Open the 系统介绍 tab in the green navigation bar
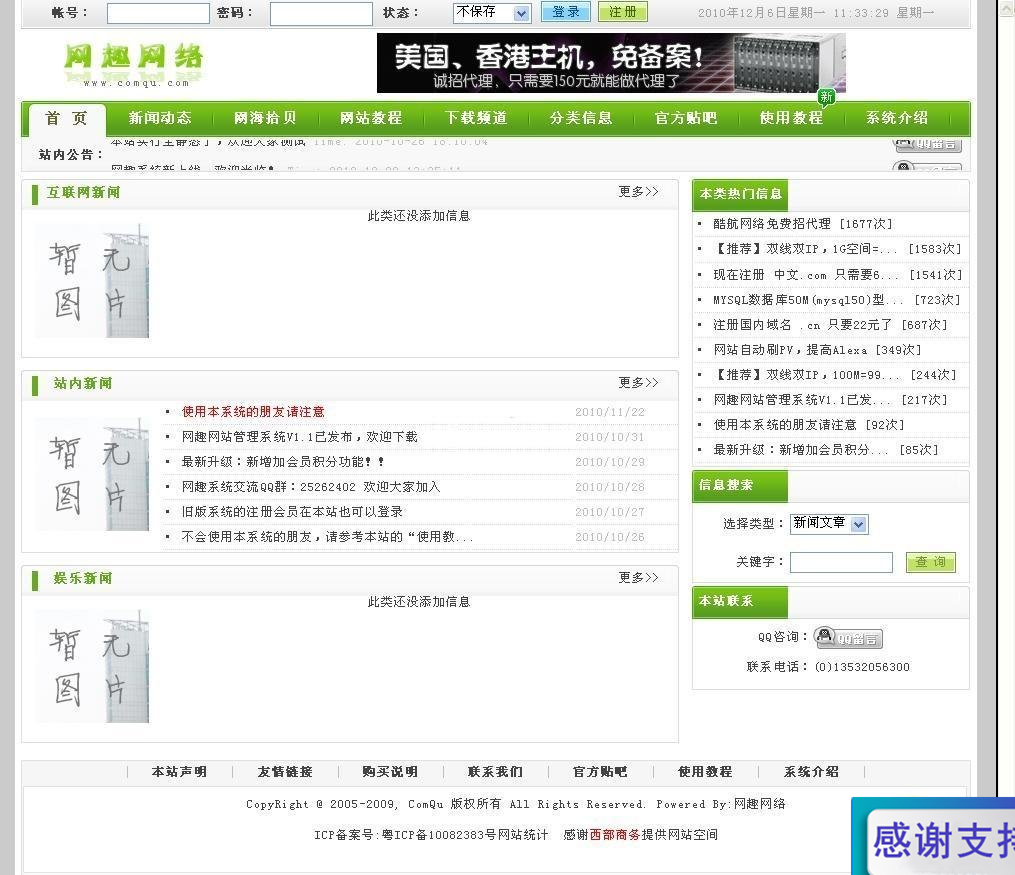Image resolution: width=1015 pixels, height=875 pixels. click(x=897, y=118)
